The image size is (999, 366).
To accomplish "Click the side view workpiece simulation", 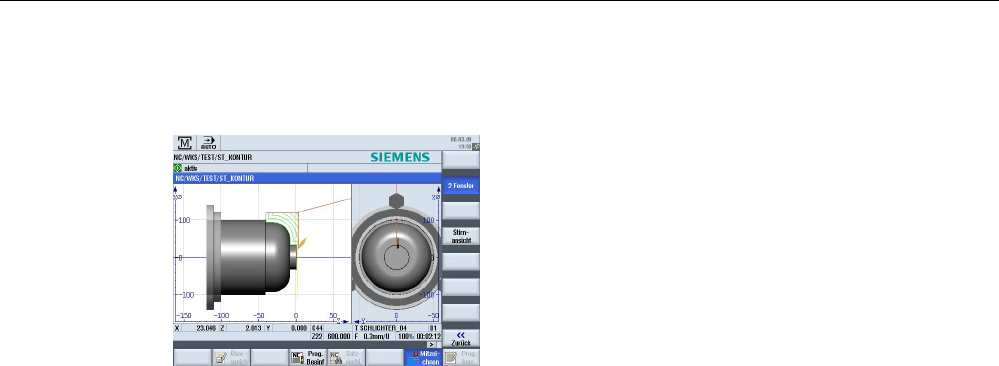I will tap(262, 254).
